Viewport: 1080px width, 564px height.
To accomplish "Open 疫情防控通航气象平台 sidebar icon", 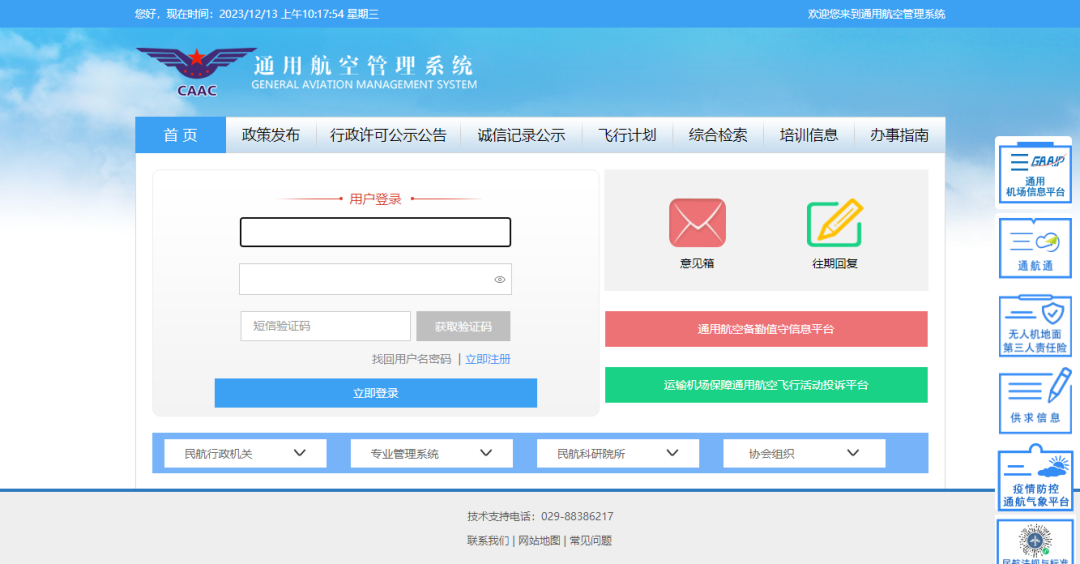I will (x=1034, y=478).
